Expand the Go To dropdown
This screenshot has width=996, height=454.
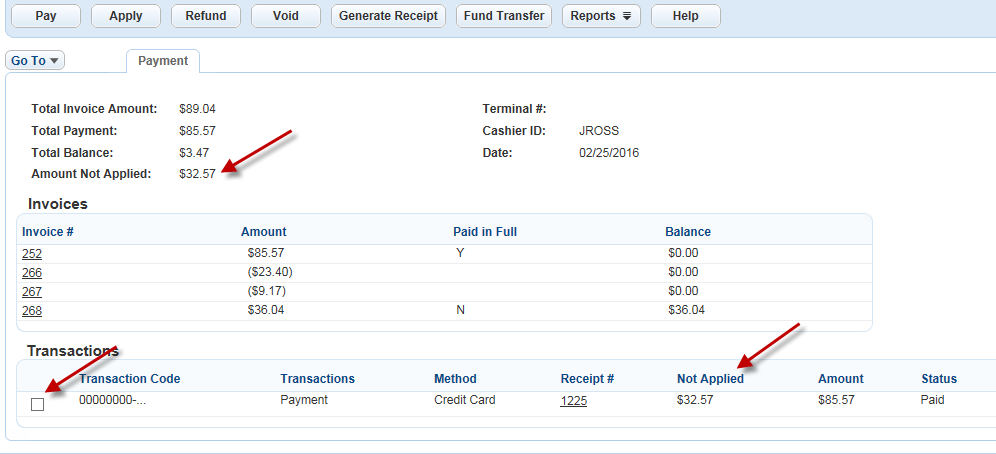coord(35,61)
